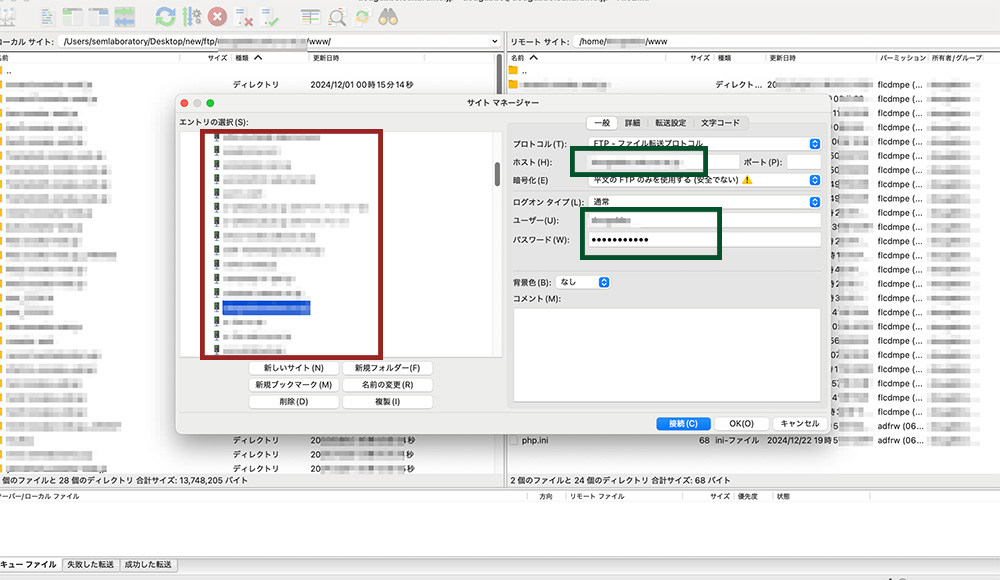The width and height of the screenshot is (1000, 580).
Task: Click the remote '..' parent folder icon
Action: coord(513,71)
